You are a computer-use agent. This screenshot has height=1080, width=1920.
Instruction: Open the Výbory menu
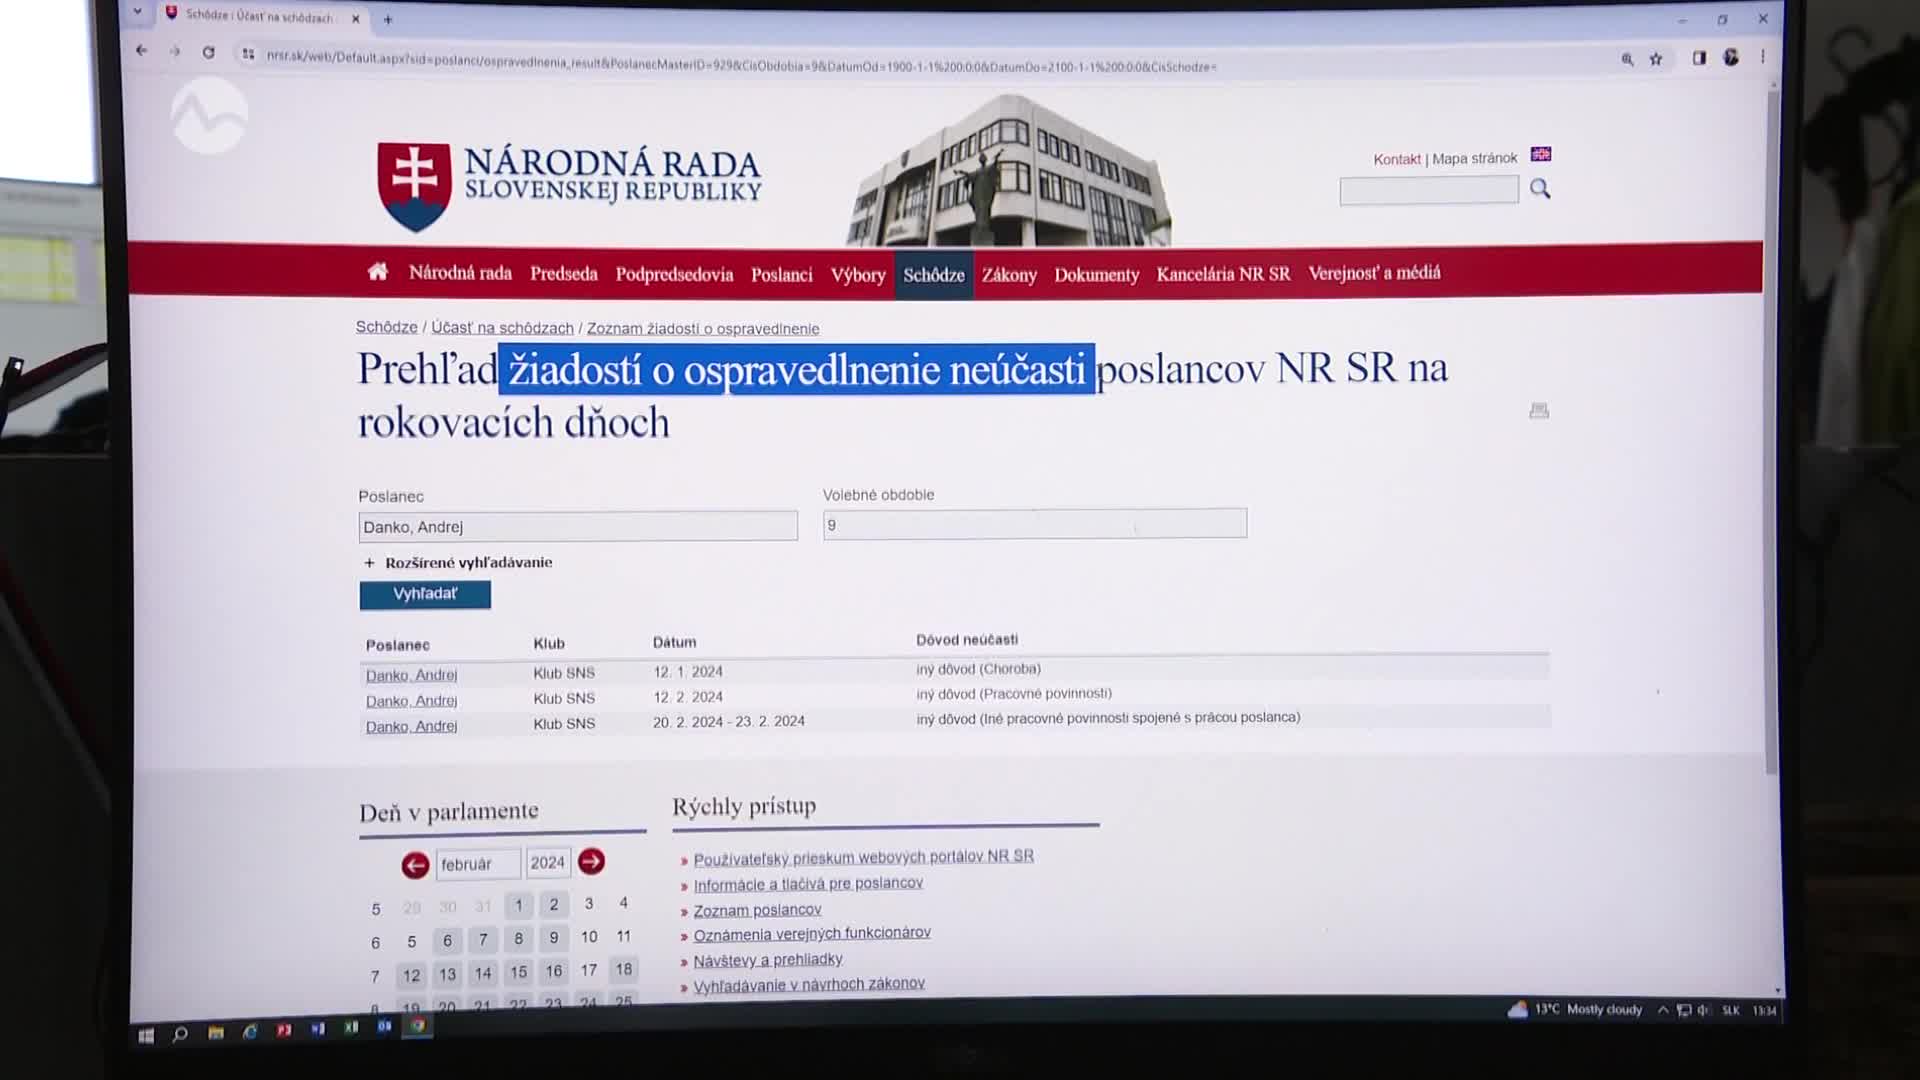click(x=858, y=275)
